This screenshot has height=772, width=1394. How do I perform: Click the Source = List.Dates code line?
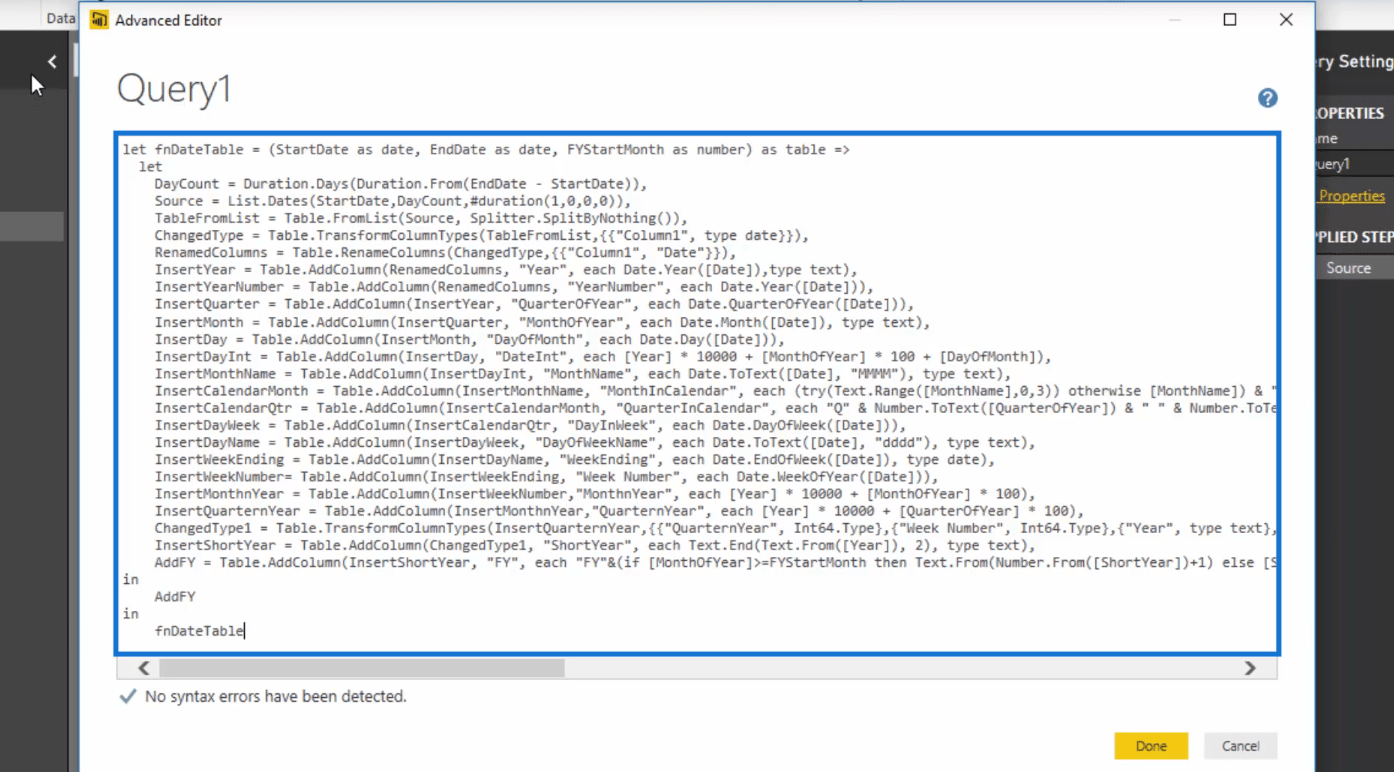pos(393,201)
